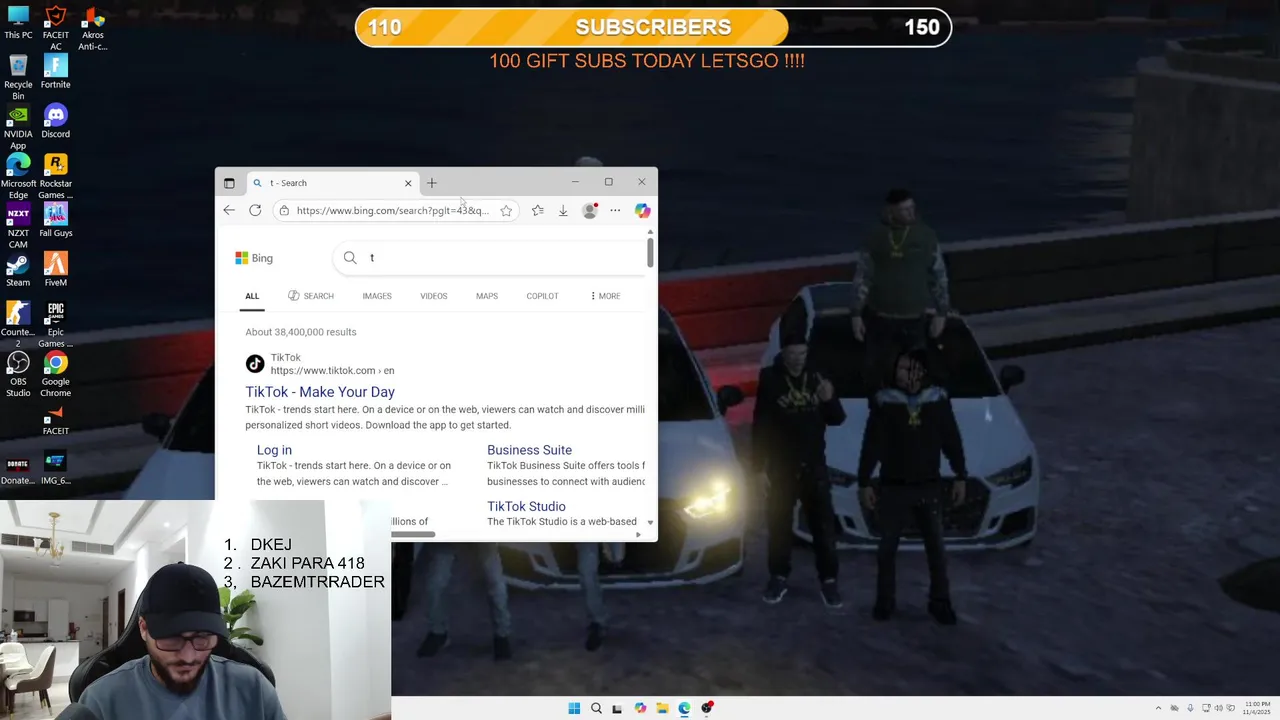Open Edge Downloads panel
This screenshot has height=720, width=1280.
(563, 210)
